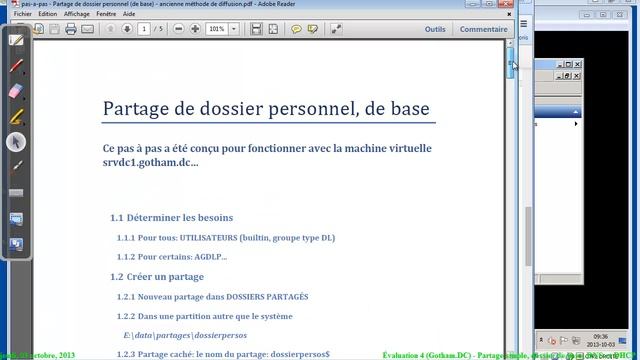This screenshot has width=640, height=360.
Task: Open the zoom level dropdown arrow
Action: pyautogui.click(x=233, y=29)
